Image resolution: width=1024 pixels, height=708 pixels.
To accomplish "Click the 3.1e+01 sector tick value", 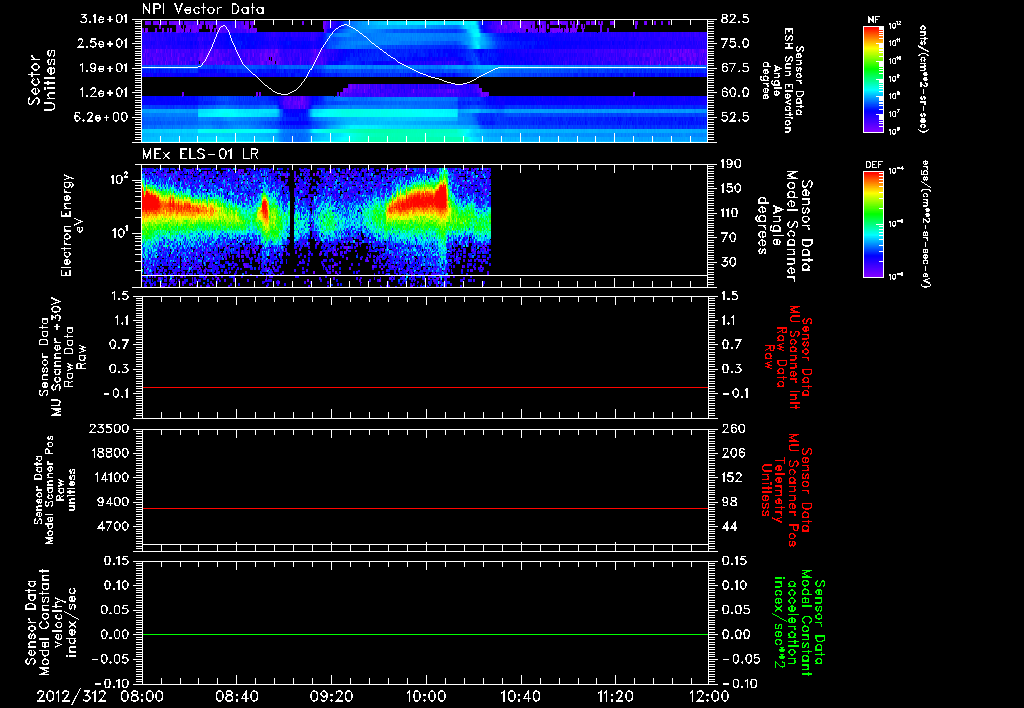I will click(x=104, y=19).
